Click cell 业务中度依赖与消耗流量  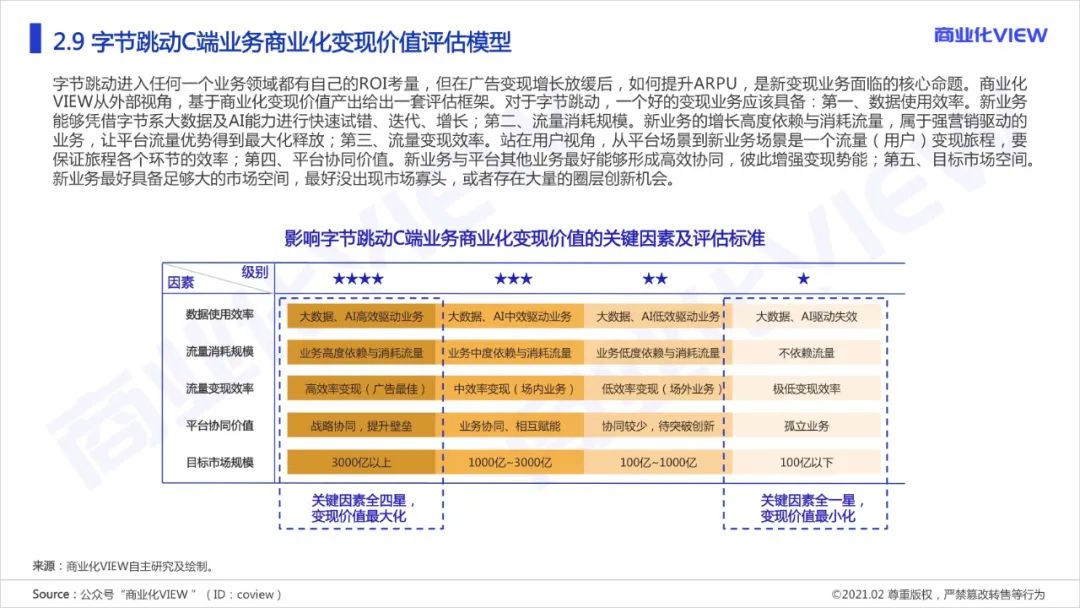(x=510, y=353)
